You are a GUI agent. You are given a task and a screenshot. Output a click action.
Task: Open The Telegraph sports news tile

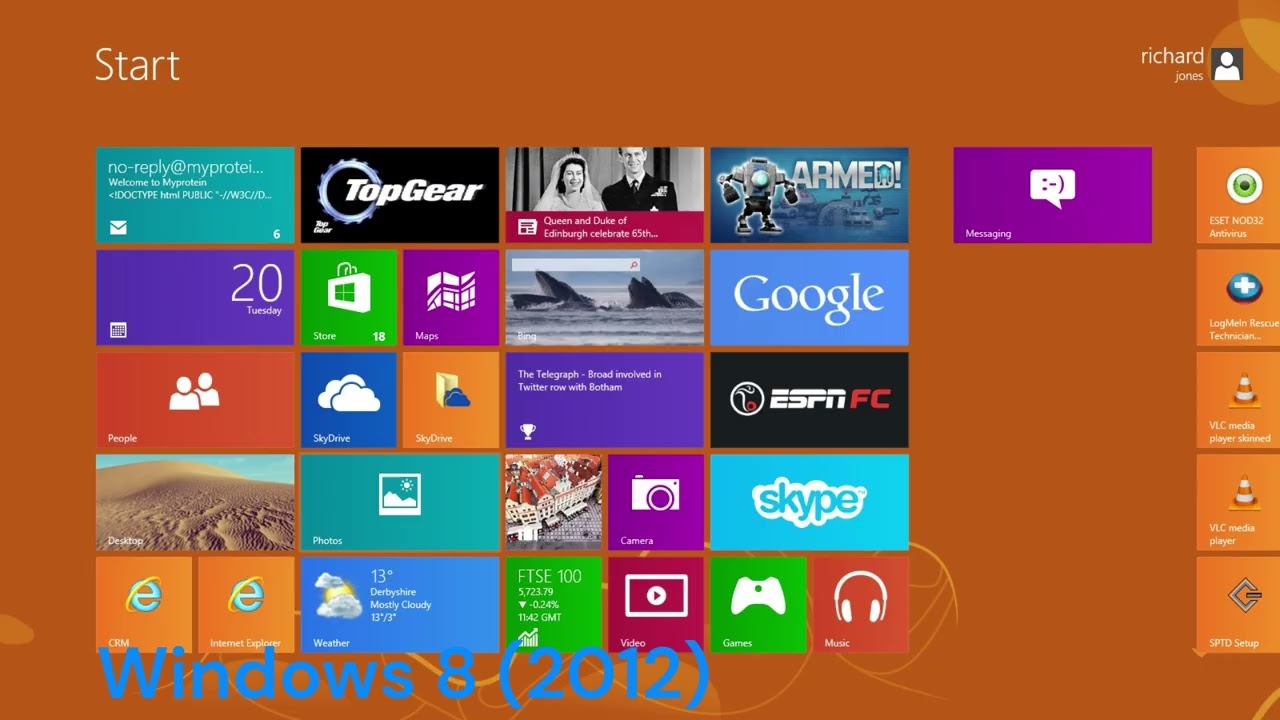pos(605,400)
